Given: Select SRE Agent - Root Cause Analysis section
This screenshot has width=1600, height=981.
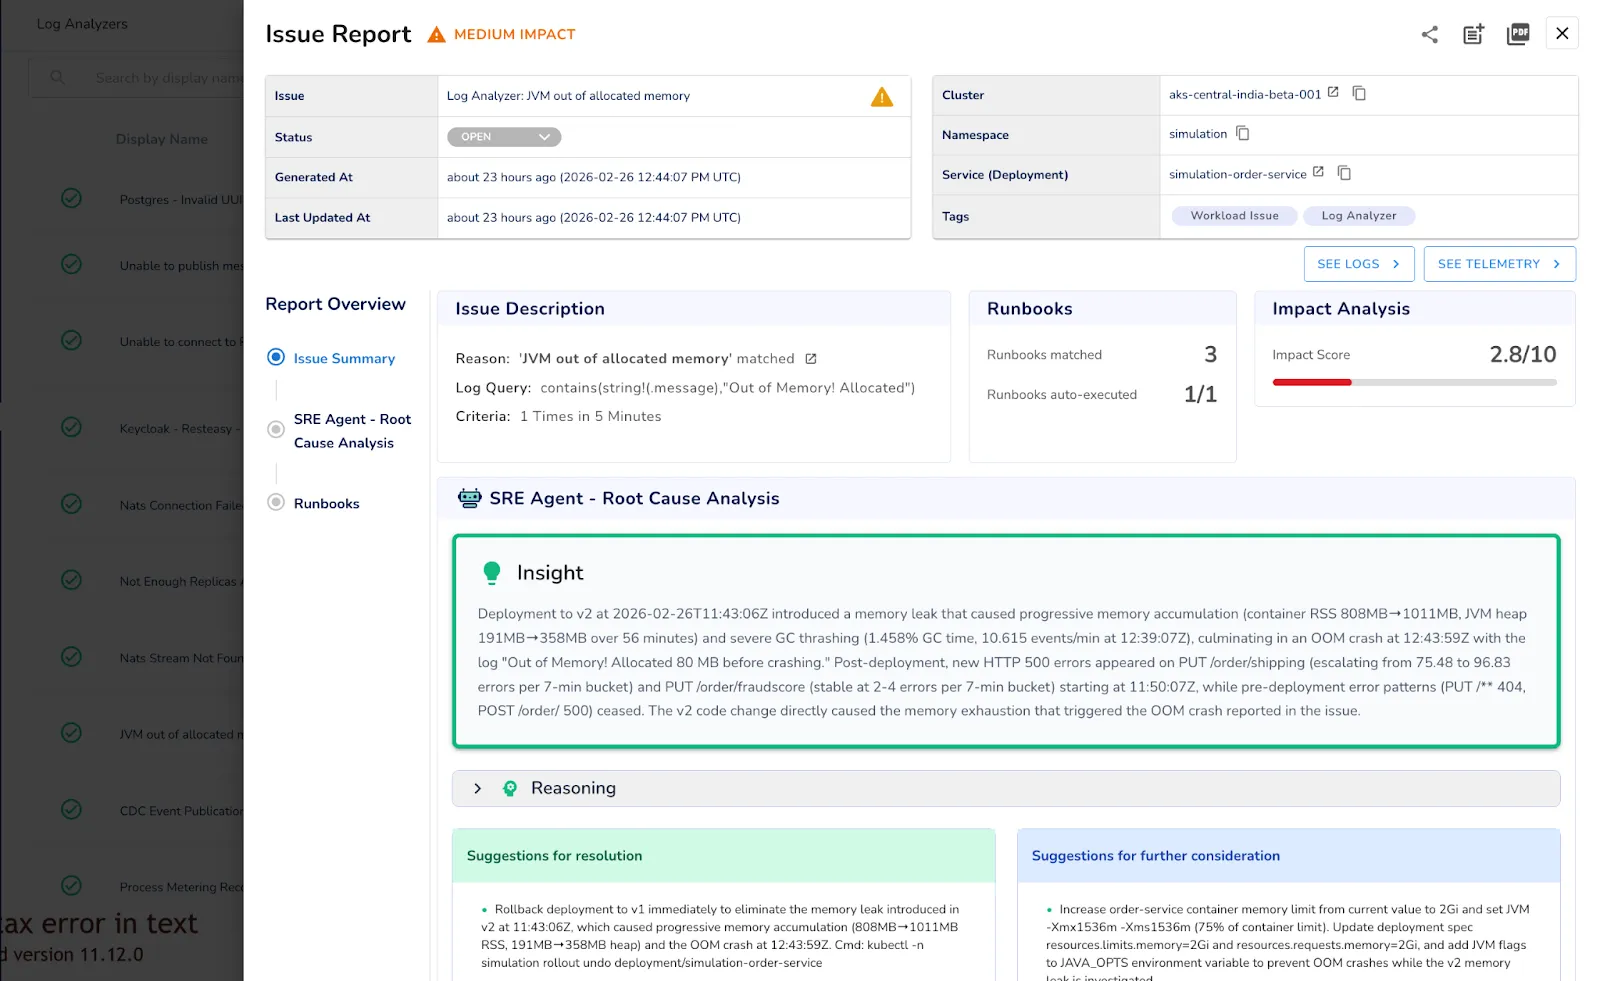Looking at the screenshot, I should click(x=276, y=429).
